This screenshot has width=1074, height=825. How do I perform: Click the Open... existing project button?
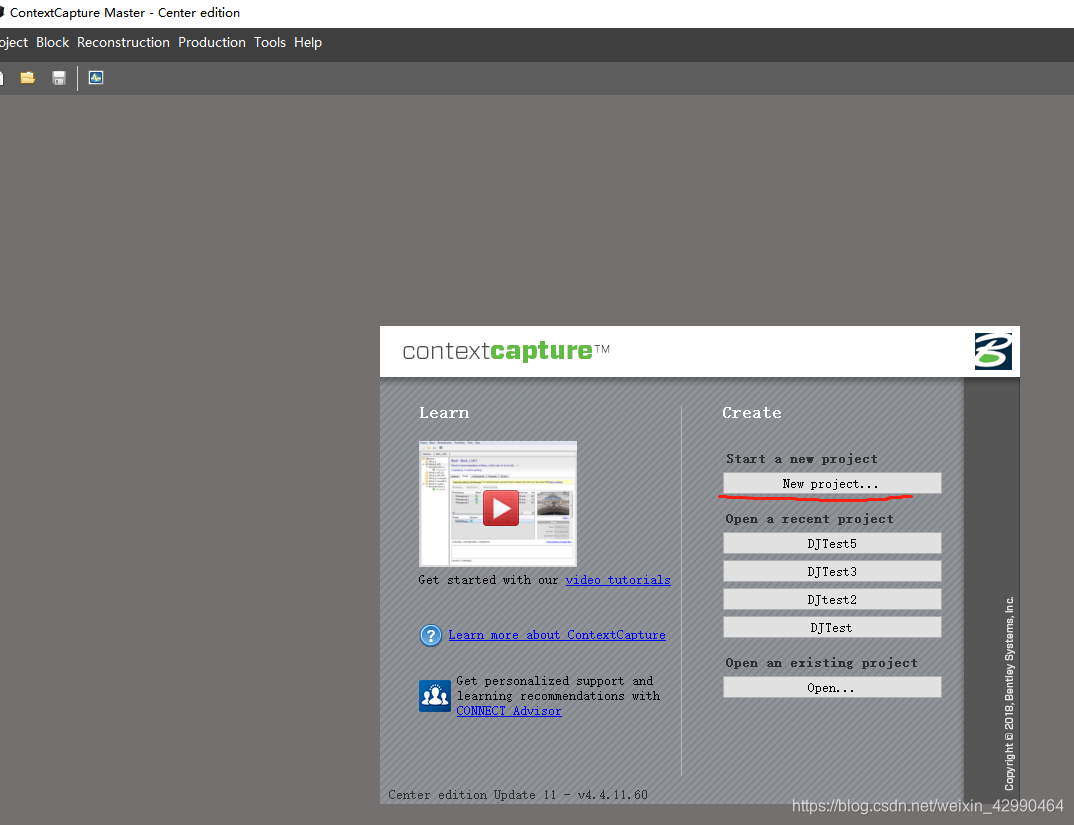coord(832,687)
